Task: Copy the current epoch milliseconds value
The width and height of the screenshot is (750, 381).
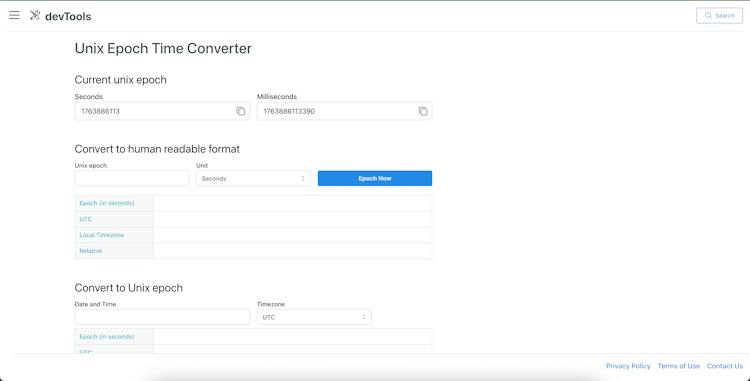Action: [423, 111]
